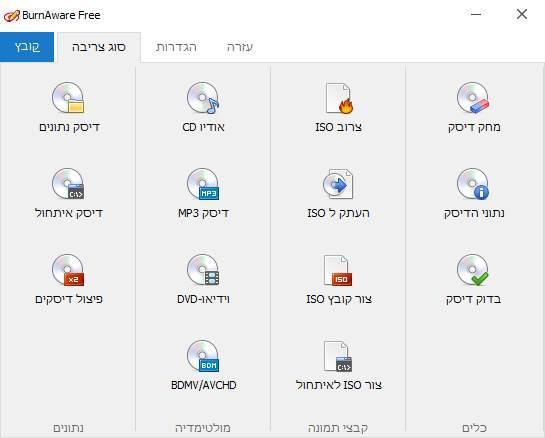Launch Erase disc (מחק דיסק) eraser icon

(x=473, y=98)
